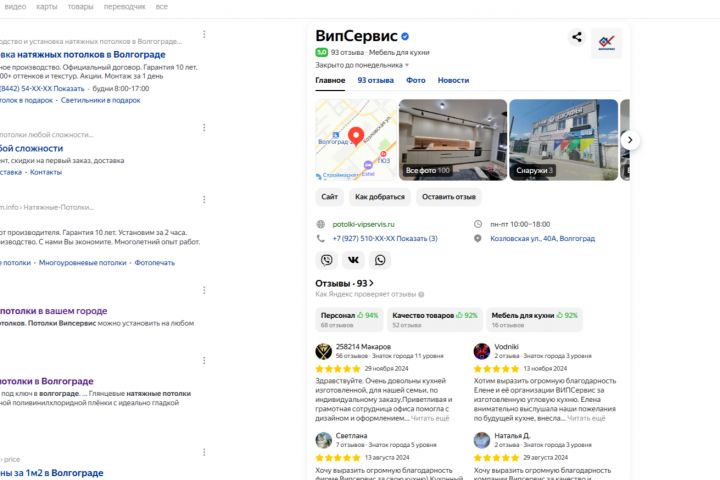Show next photos with the right arrow

[630, 140]
